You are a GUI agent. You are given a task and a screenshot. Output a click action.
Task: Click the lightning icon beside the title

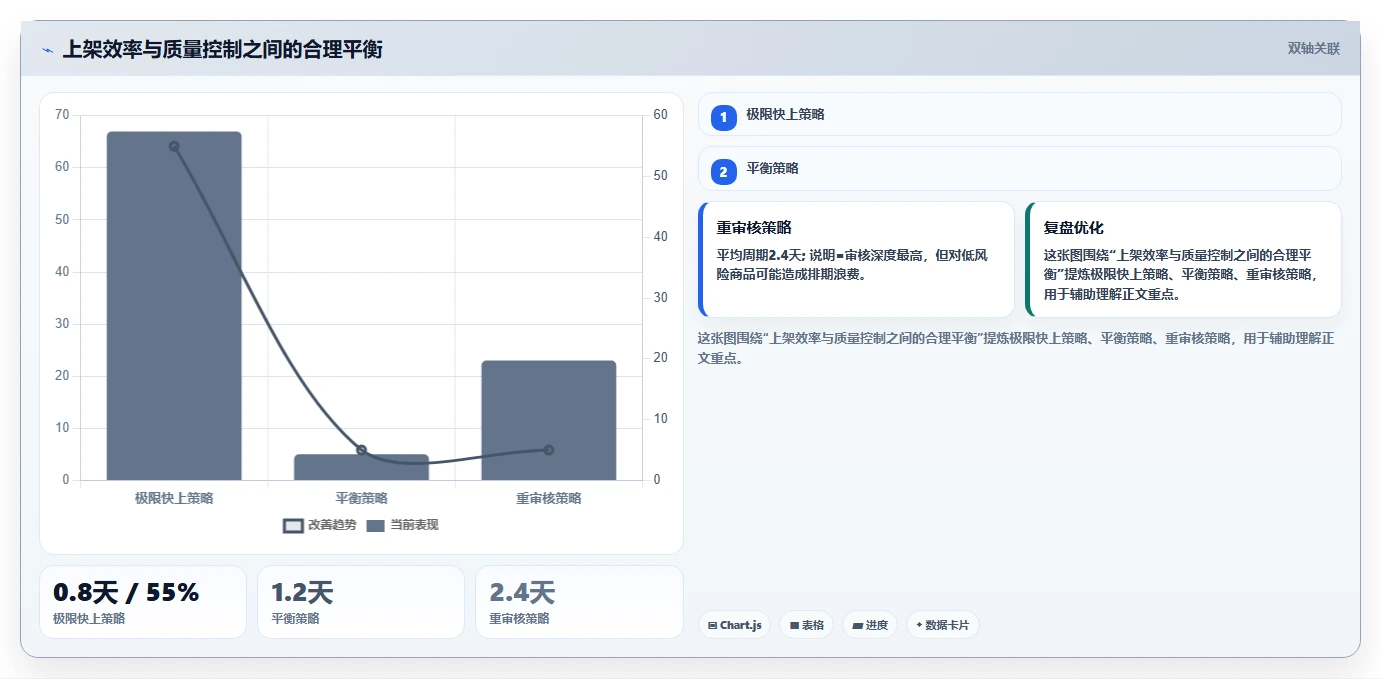[x=47, y=50]
